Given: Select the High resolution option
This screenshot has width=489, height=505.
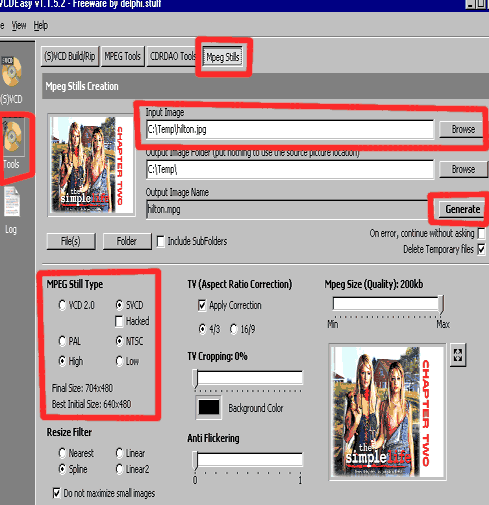Looking at the screenshot, I should click(62, 361).
